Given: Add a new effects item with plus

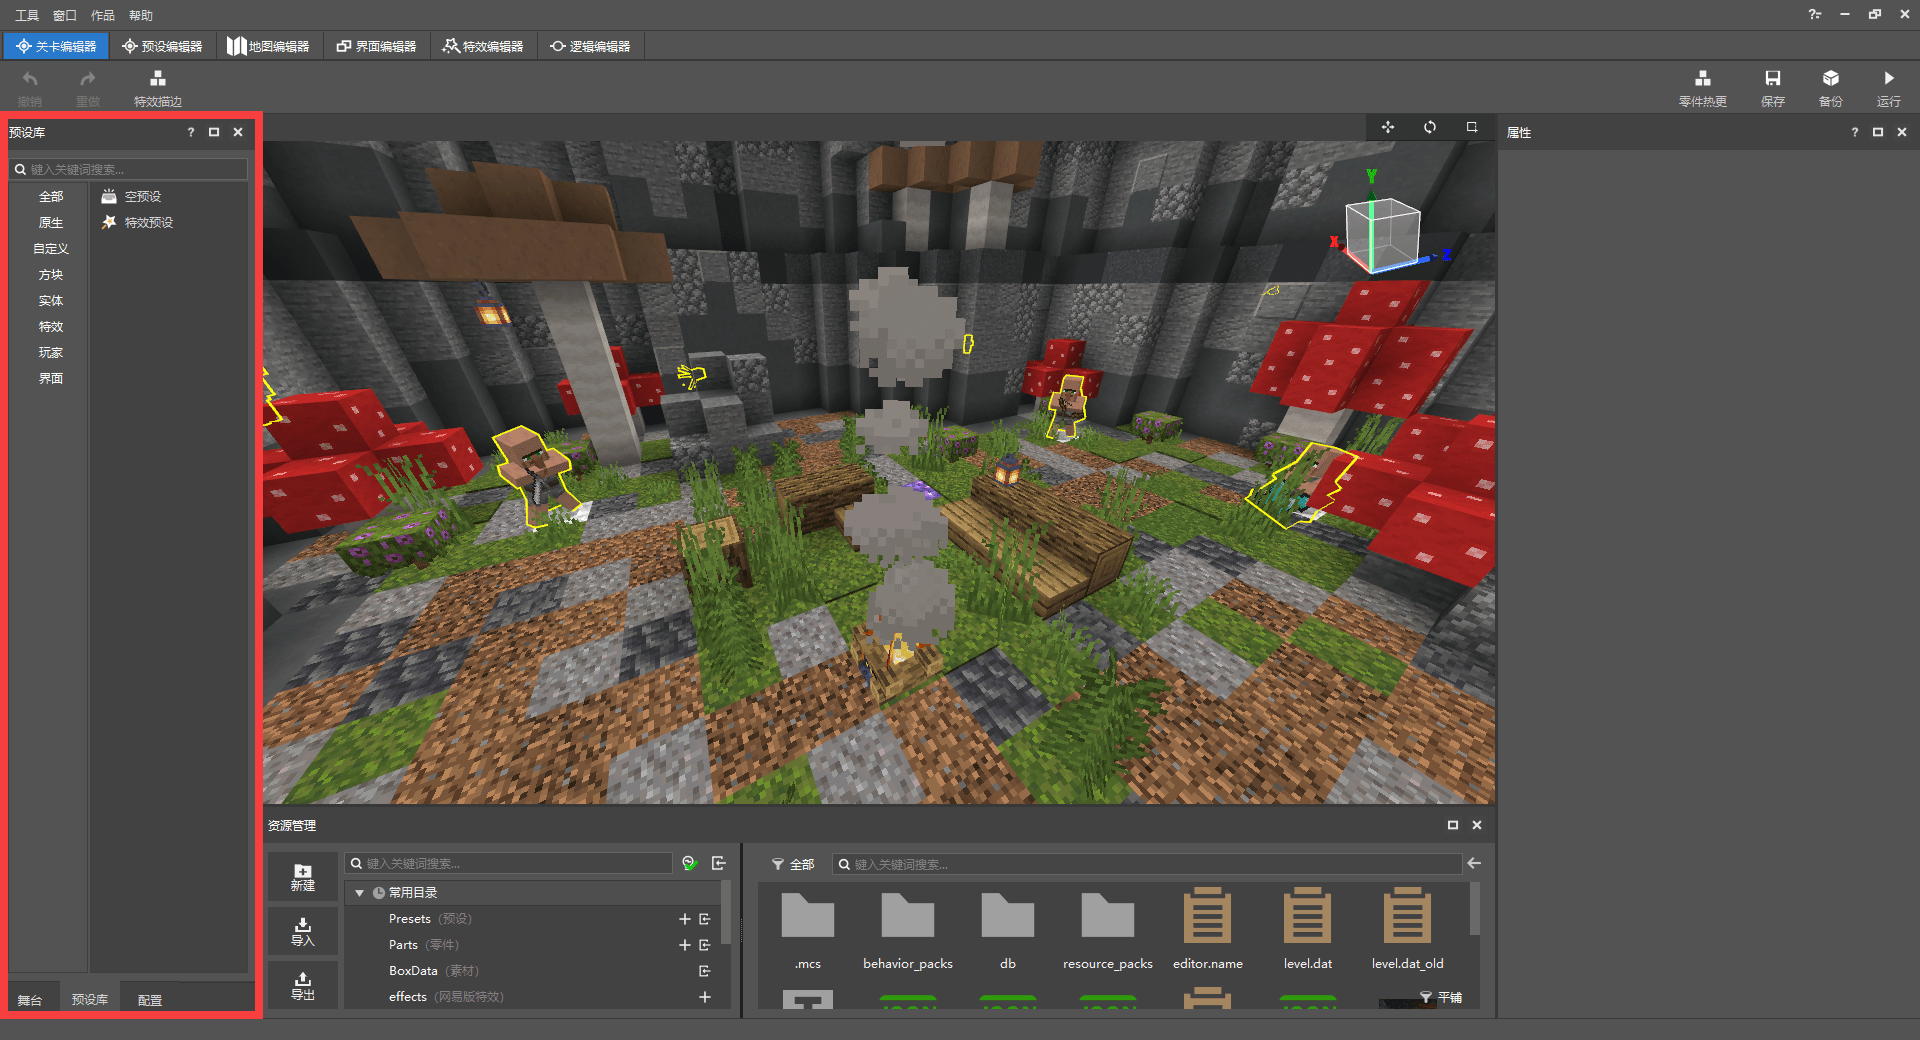Looking at the screenshot, I should 705,997.
